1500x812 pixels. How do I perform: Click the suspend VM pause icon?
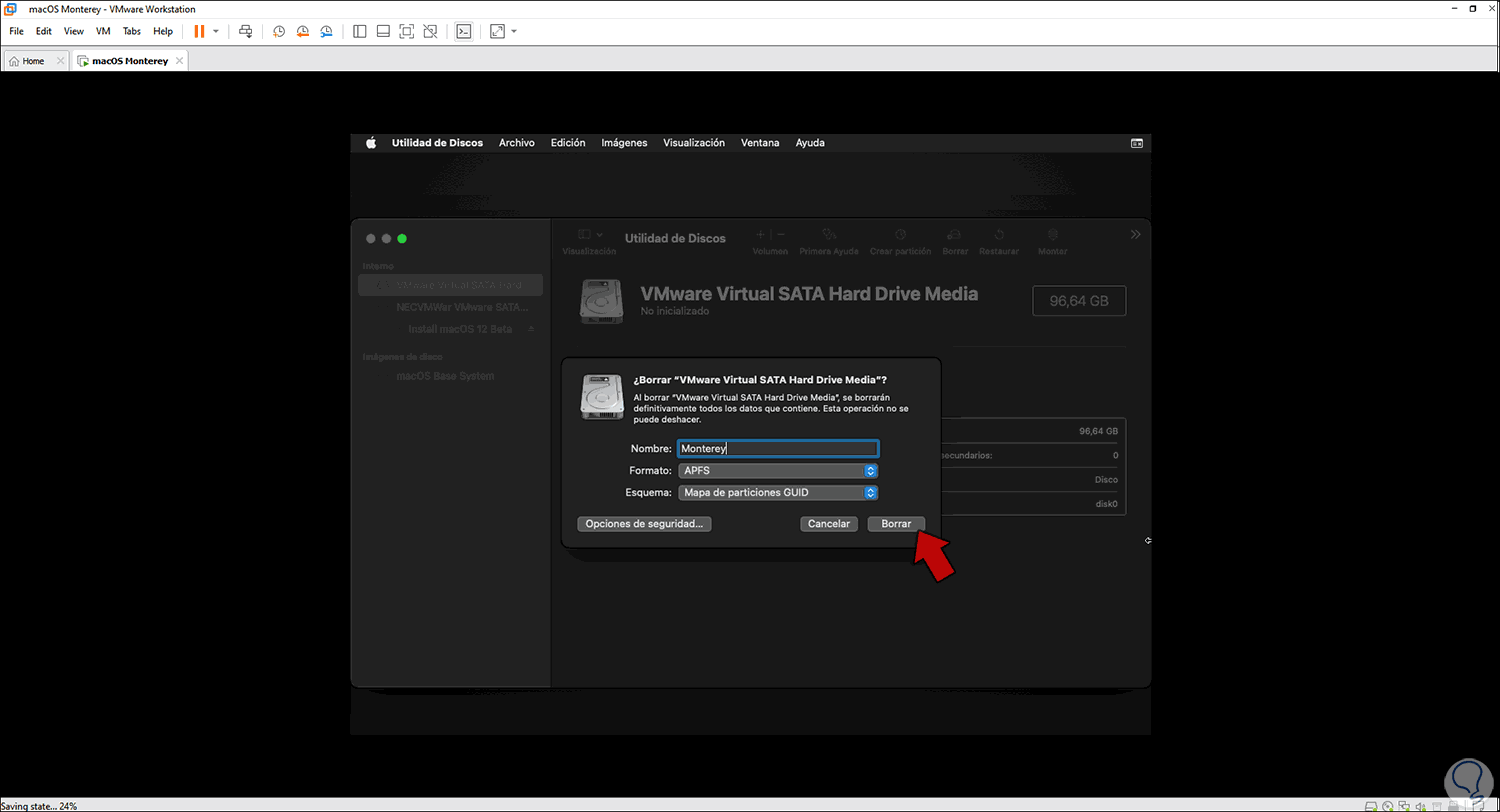199,31
